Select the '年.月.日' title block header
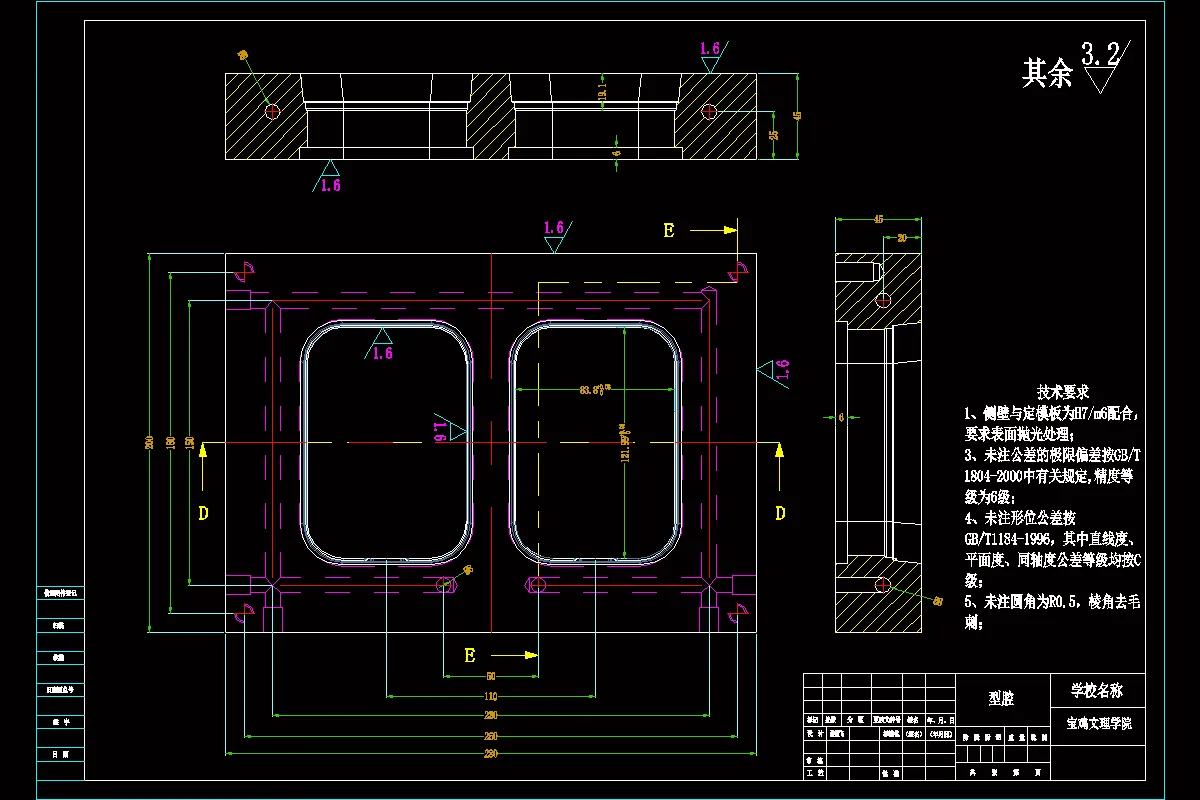Viewport: 1200px width, 800px height. (x=941, y=719)
